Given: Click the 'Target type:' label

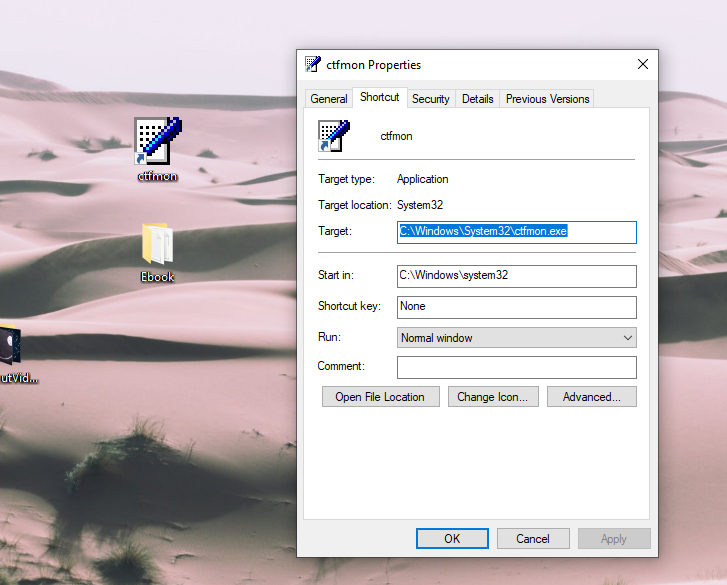Looking at the screenshot, I should click(x=346, y=179).
